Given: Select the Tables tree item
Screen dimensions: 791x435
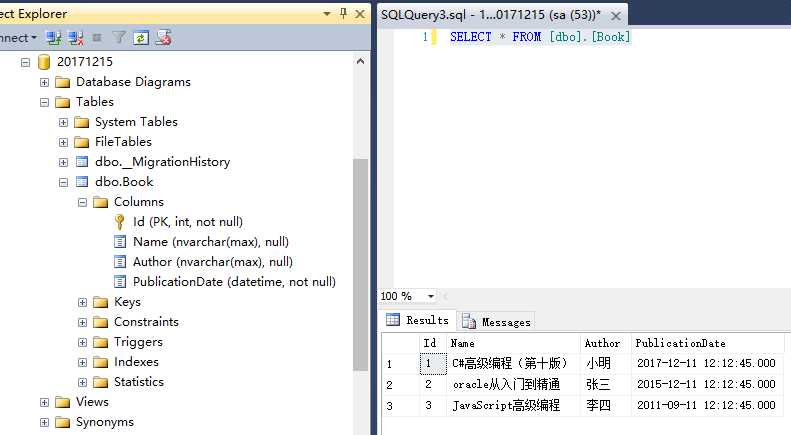Looking at the screenshot, I should [x=94, y=102].
